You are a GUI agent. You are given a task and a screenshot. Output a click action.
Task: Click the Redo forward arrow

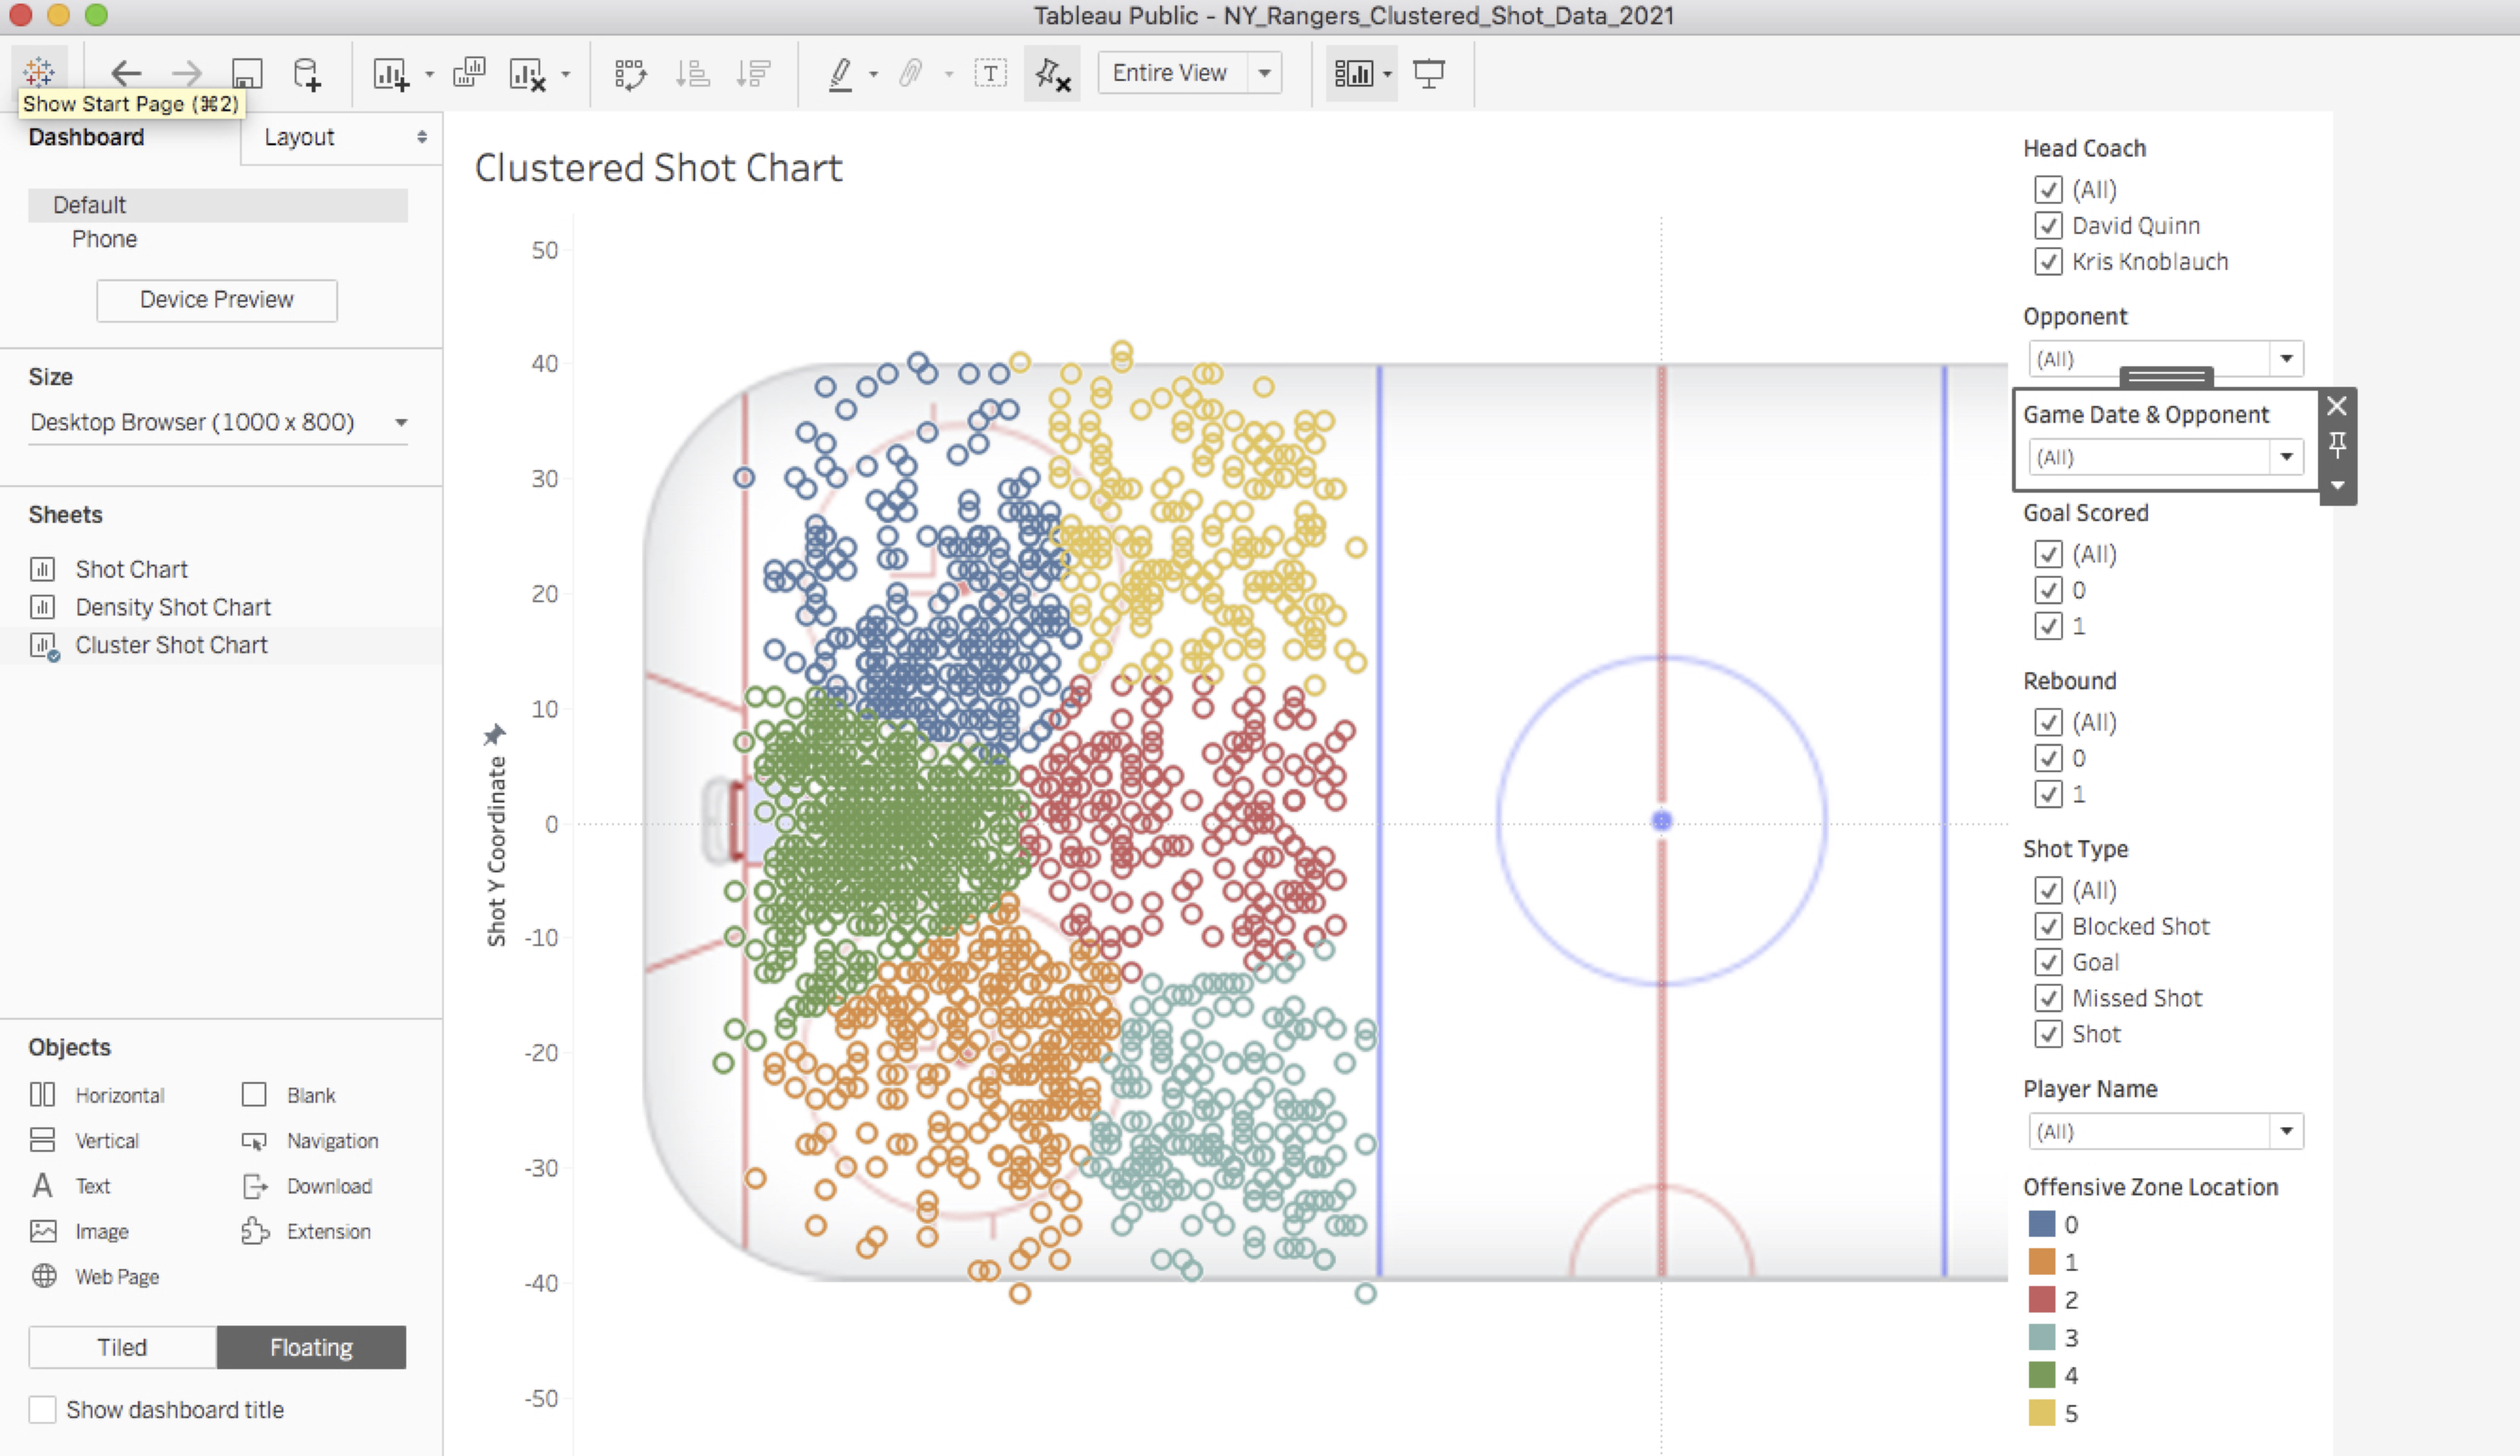(186, 73)
